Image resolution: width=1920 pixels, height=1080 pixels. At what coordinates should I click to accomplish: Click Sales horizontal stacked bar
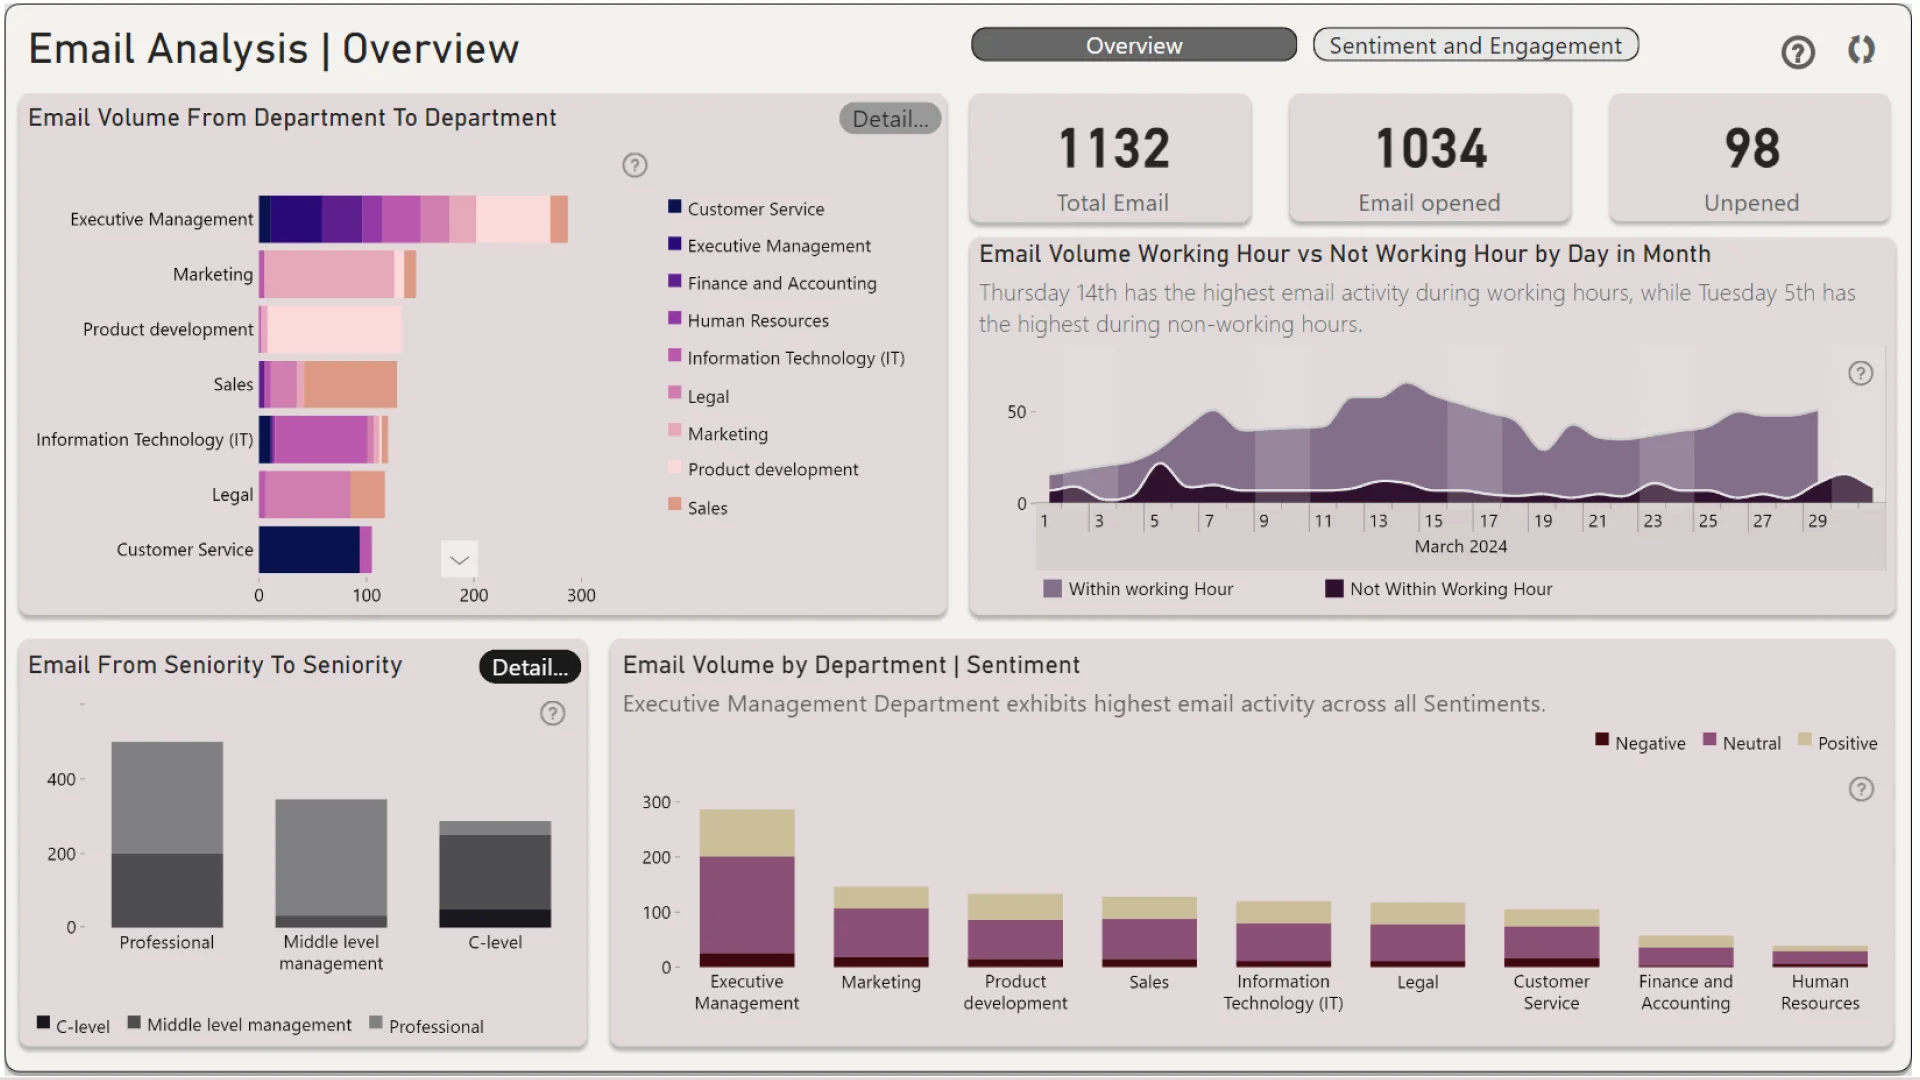tap(328, 384)
